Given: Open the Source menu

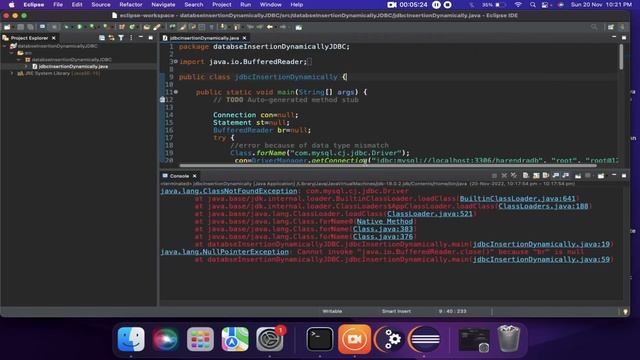Looking at the screenshot, I should tap(101, 4).
